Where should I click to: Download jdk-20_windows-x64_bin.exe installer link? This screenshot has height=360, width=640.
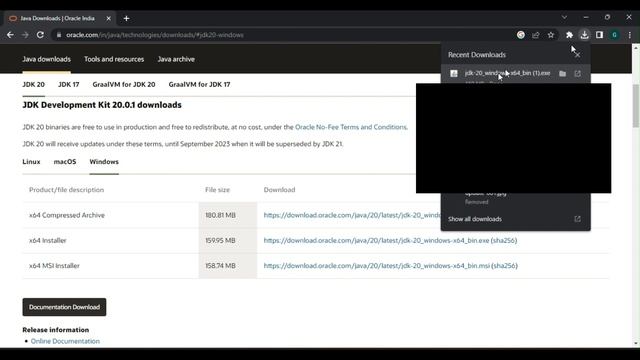tap(376, 240)
